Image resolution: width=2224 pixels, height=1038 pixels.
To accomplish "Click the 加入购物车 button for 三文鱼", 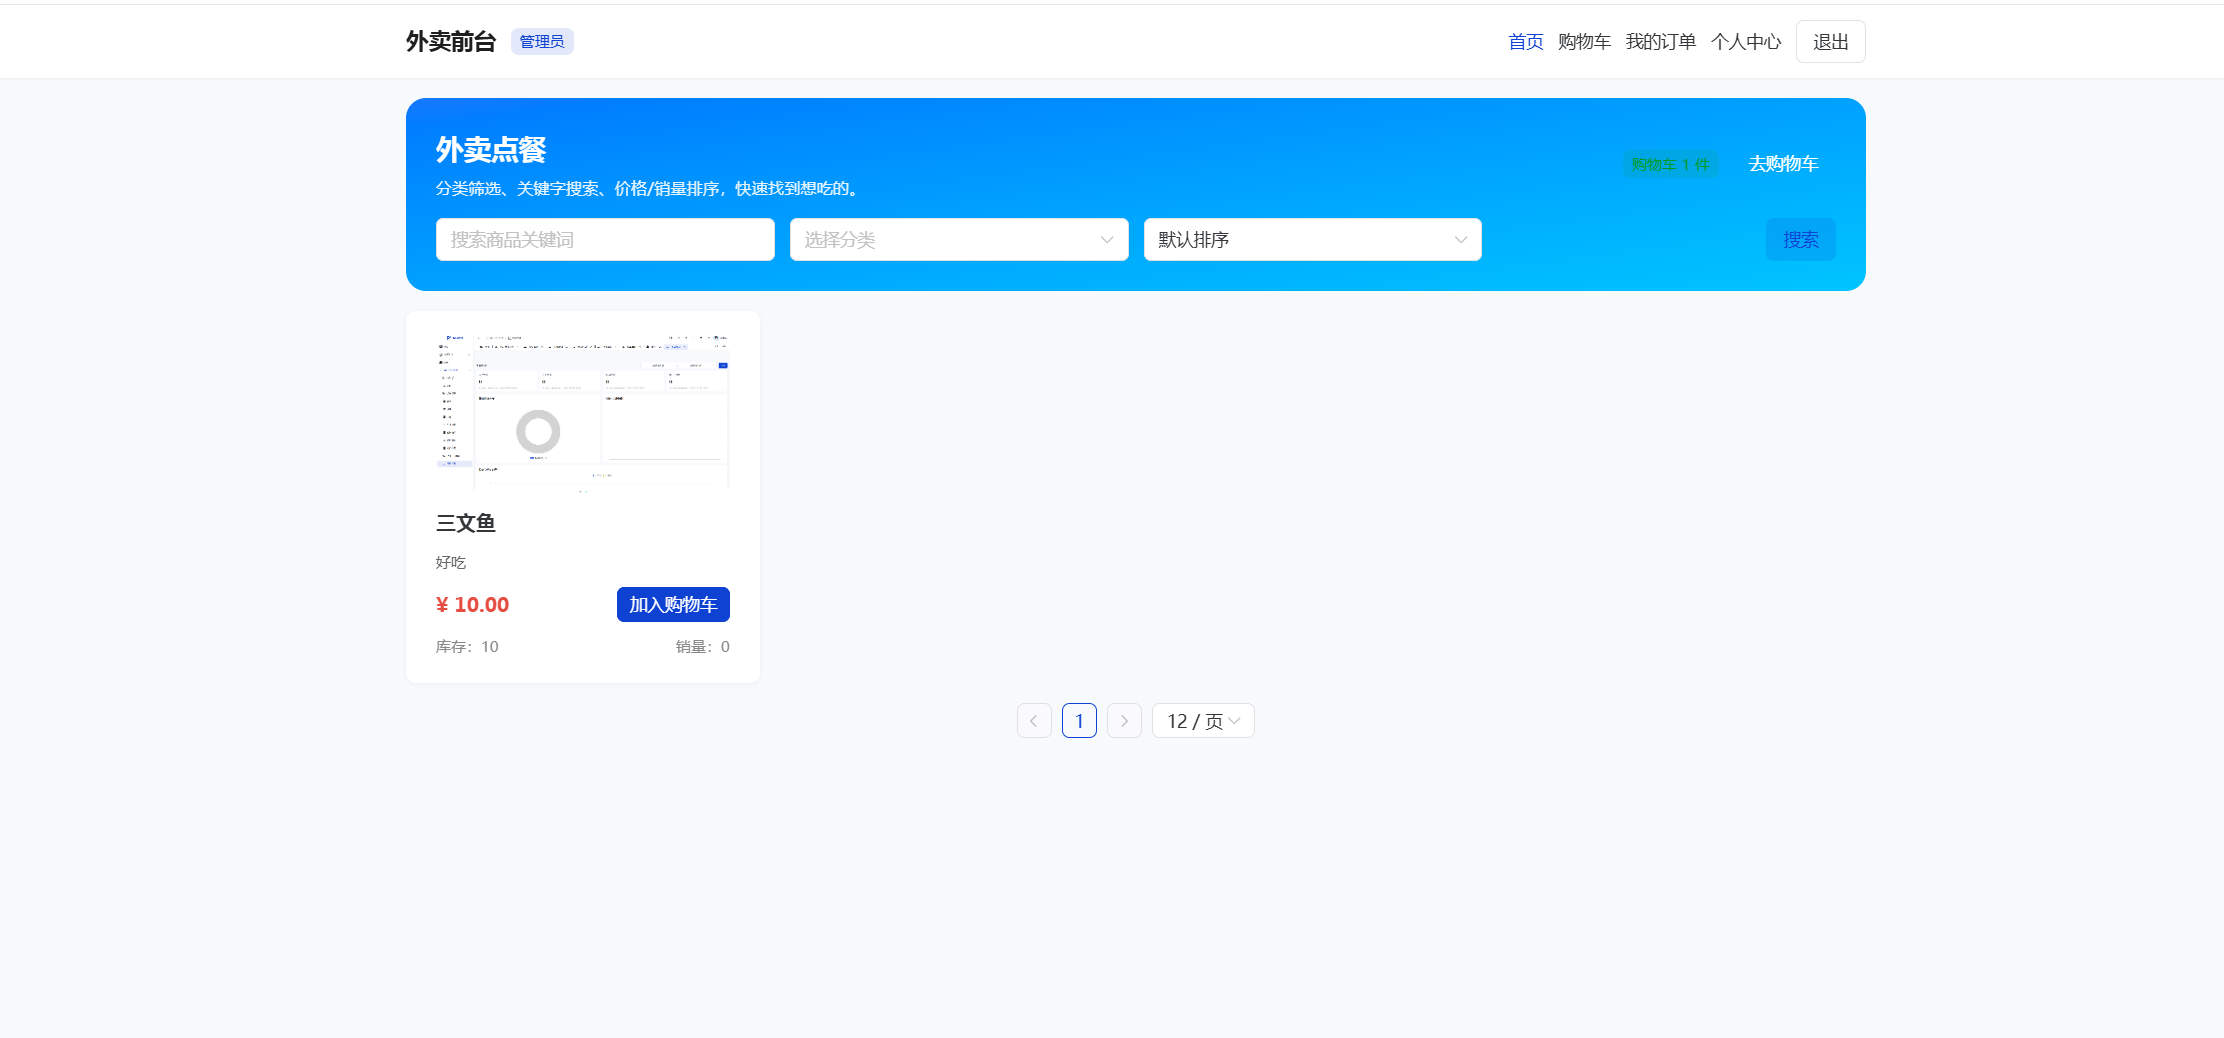I will [673, 604].
